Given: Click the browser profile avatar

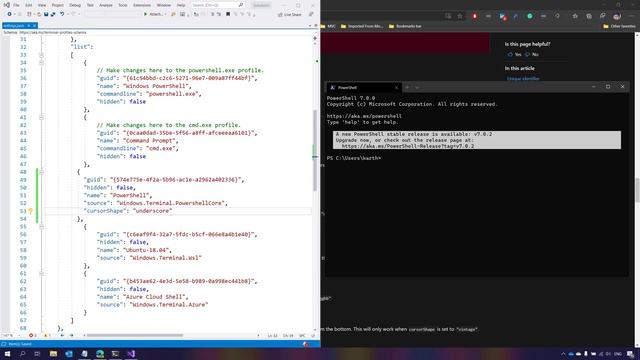Looking at the screenshot, I should point(617,16).
